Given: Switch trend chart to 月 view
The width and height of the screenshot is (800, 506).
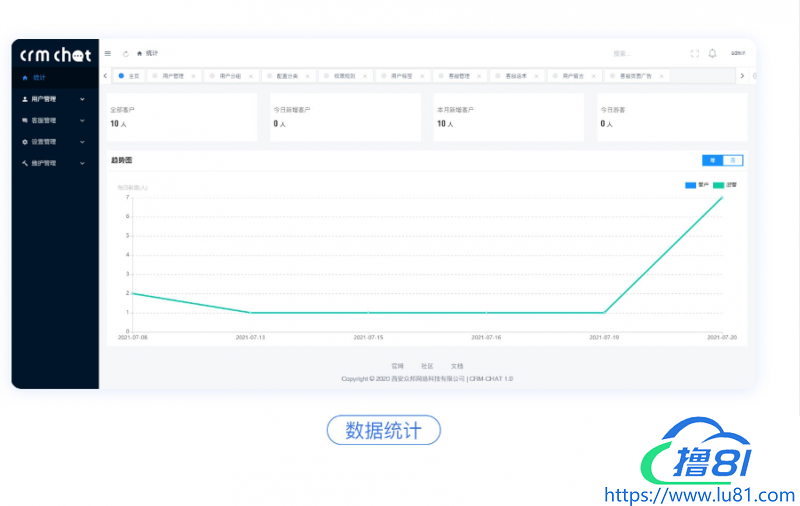Looking at the screenshot, I should coord(733,160).
